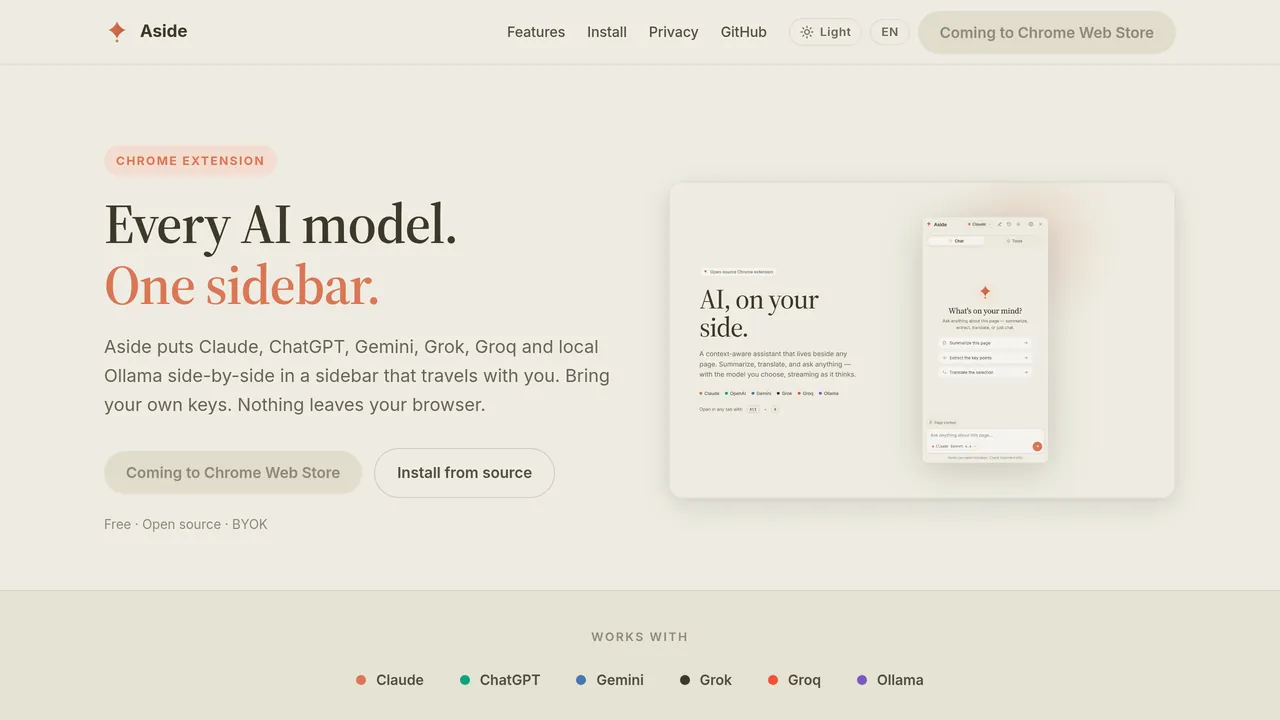Image resolution: width=1280 pixels, height=720 pixels.
Task: Visit the GitHub nav link
Action: point(744,32)
